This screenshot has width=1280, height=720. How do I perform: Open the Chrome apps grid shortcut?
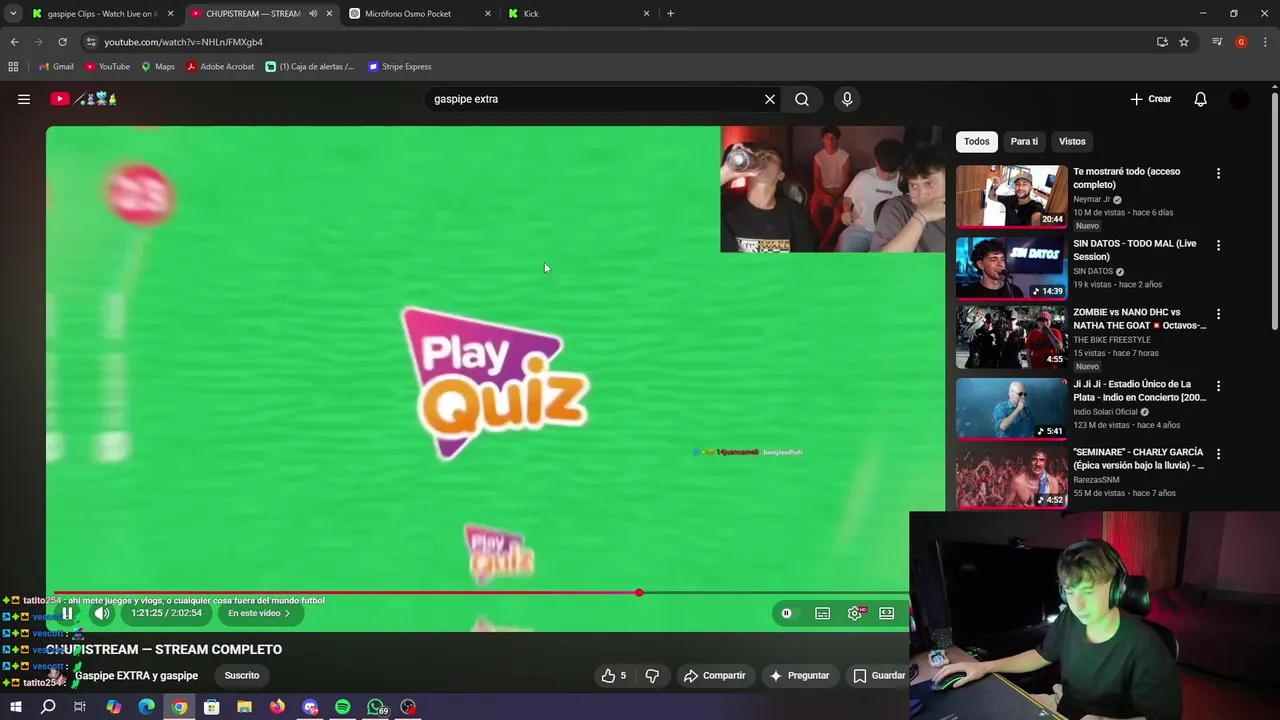[13, 67]
